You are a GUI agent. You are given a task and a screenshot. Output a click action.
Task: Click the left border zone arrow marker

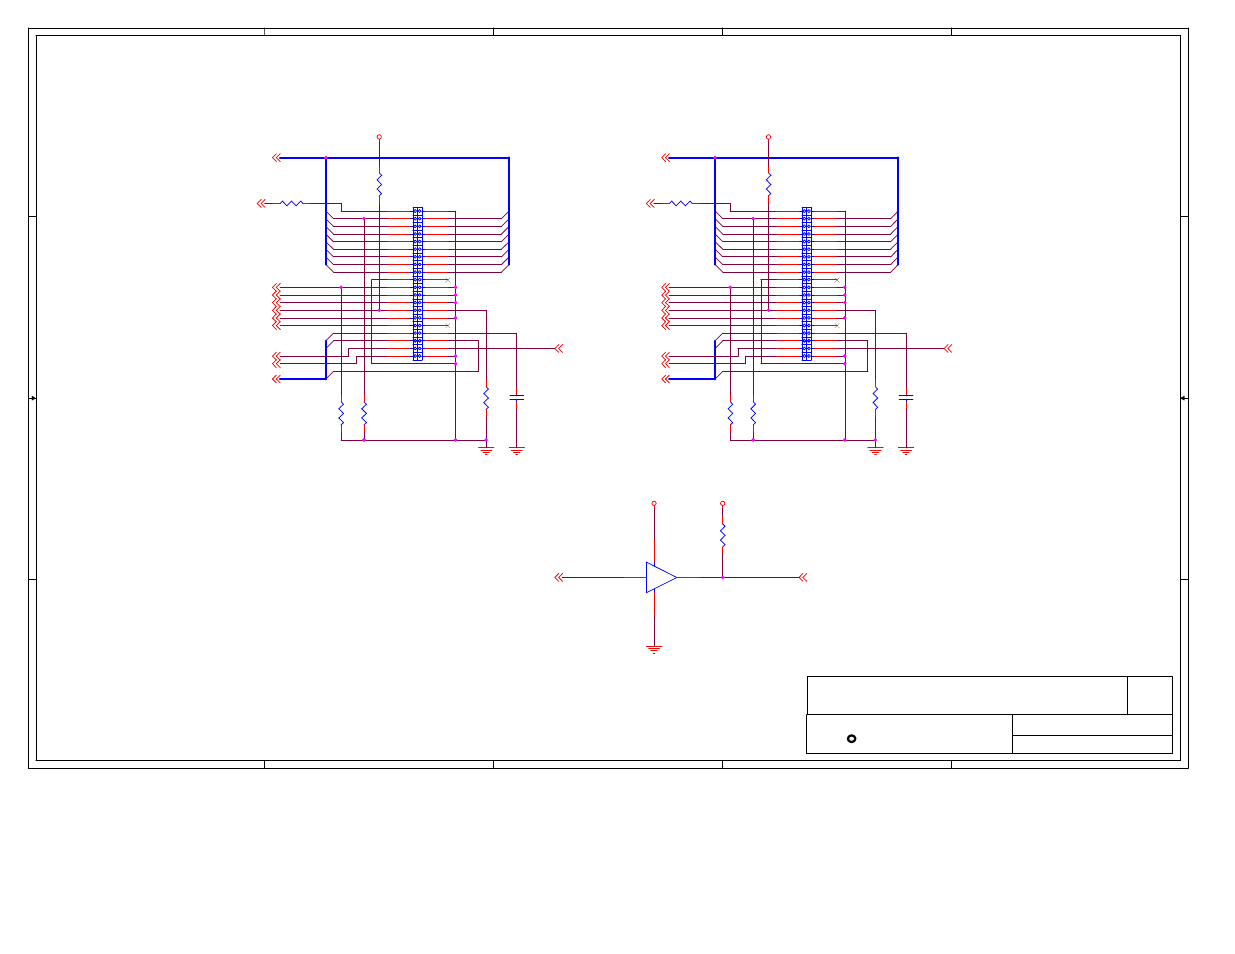tap(33, 398)
